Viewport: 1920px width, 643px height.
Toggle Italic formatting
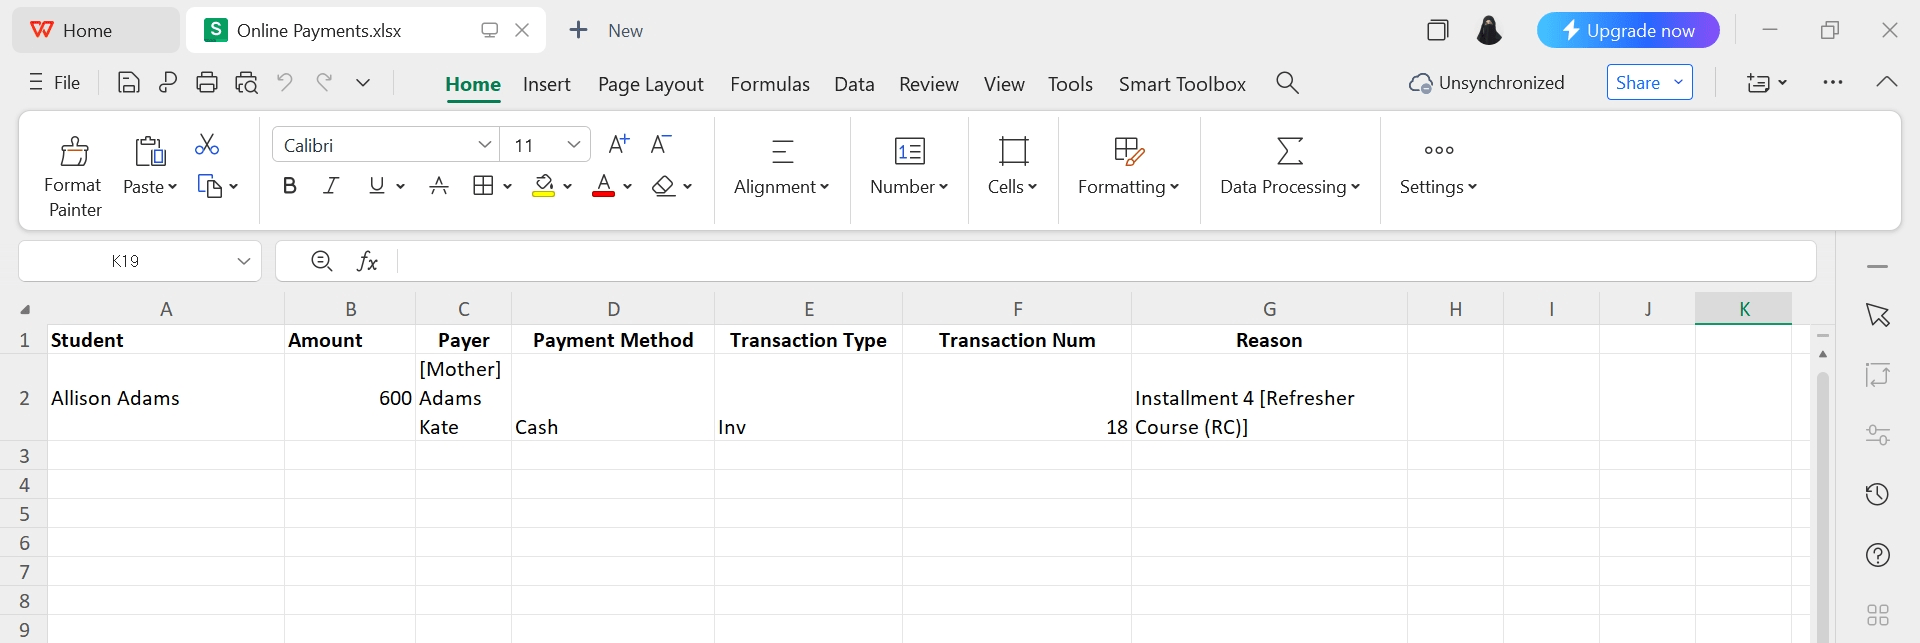coord(331,186)
